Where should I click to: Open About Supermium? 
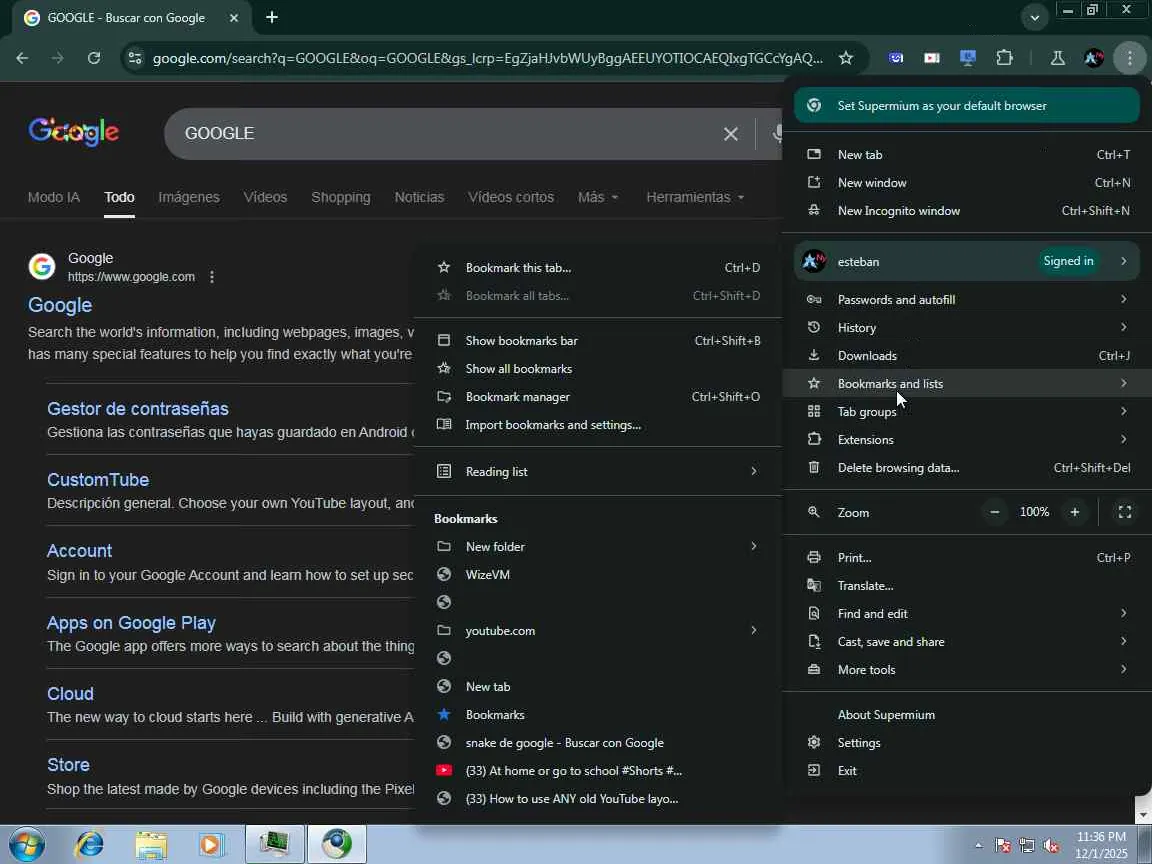click(x=968, y=715)
